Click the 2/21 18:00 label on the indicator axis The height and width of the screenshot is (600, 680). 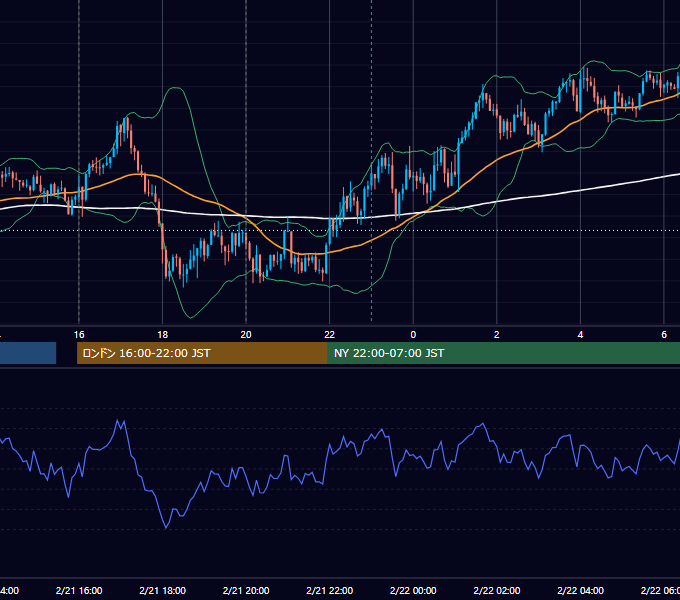[163, 591]
